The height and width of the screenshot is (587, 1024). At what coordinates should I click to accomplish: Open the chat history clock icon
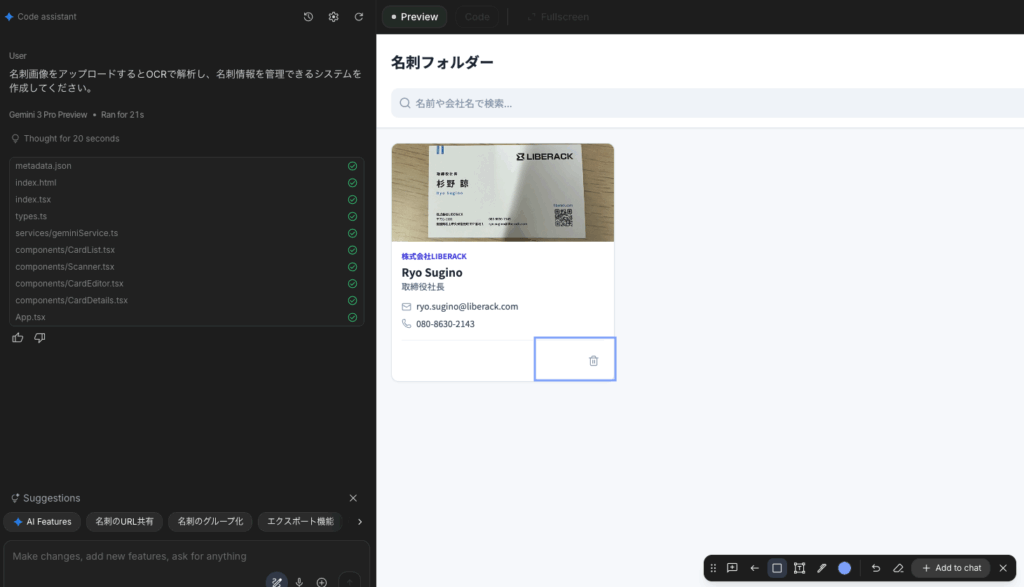click(308, 17)
